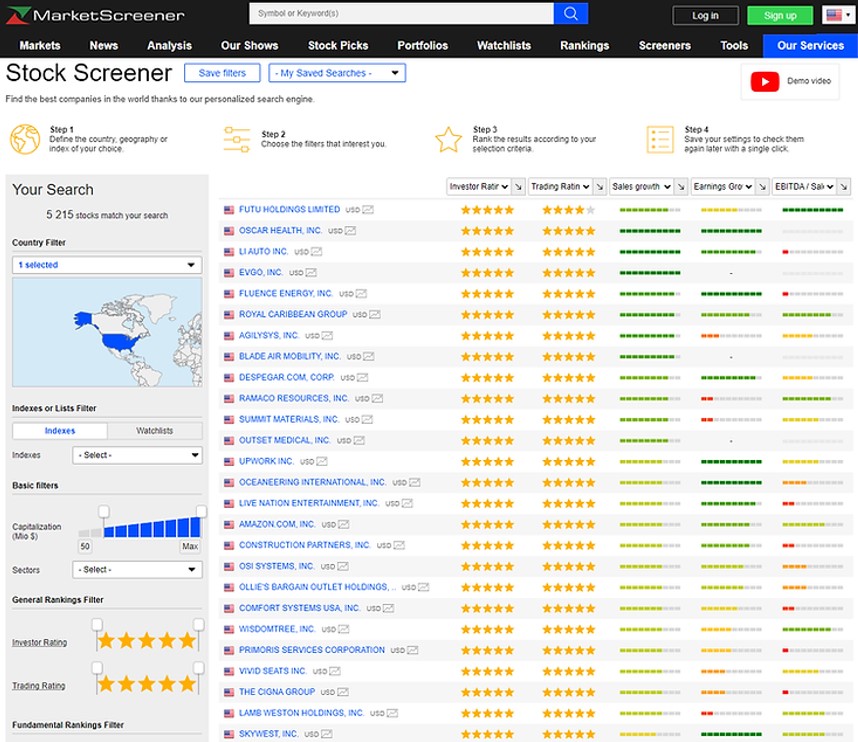Switch to the Indexes tab in lists filter

click(x=60, y=431)
